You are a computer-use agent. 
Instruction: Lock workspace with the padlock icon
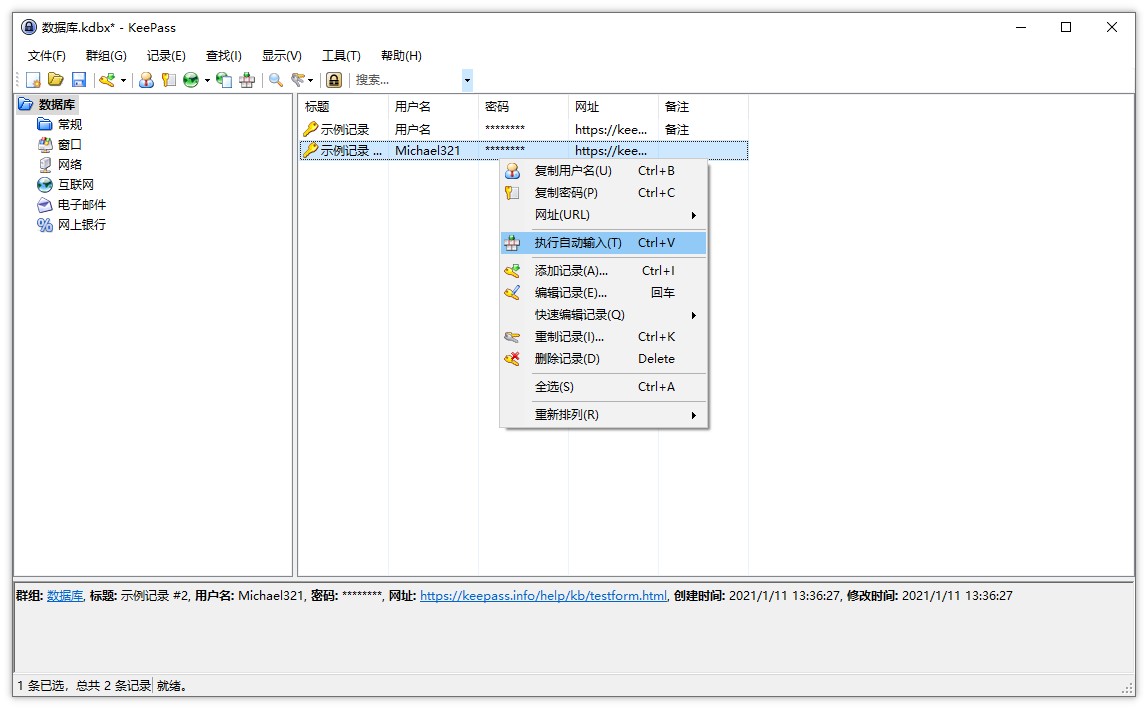pyautogui.click(x=334, y=80)
